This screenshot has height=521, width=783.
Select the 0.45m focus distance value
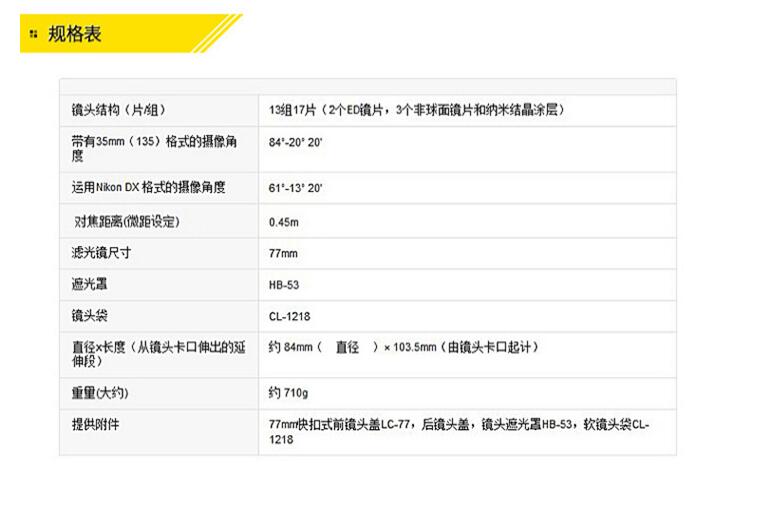285,222
